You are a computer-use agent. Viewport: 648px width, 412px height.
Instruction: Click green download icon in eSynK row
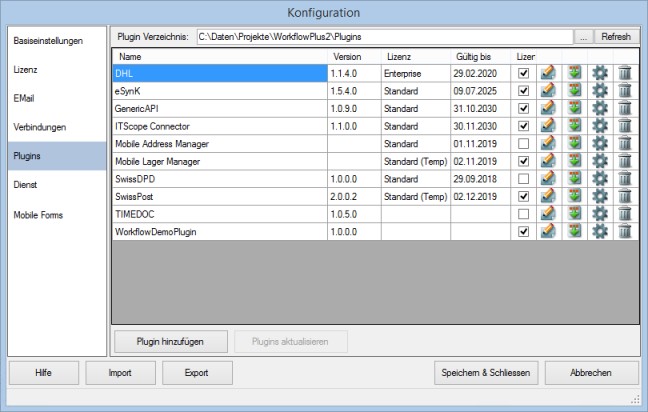pos(574,90)
